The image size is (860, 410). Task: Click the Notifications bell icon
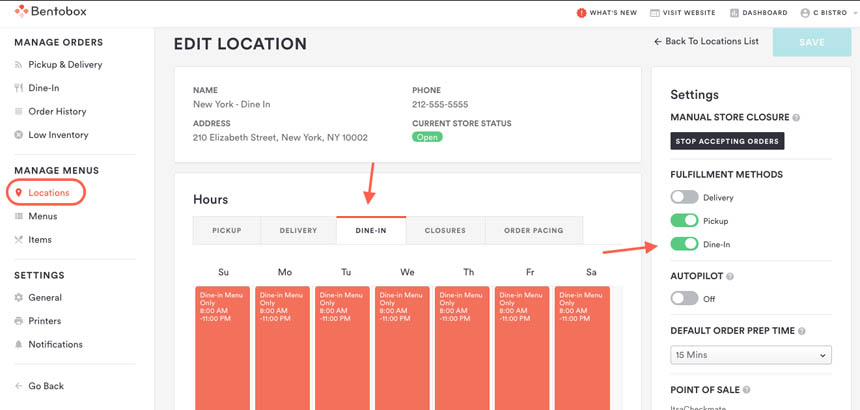(x=19, y=344)
